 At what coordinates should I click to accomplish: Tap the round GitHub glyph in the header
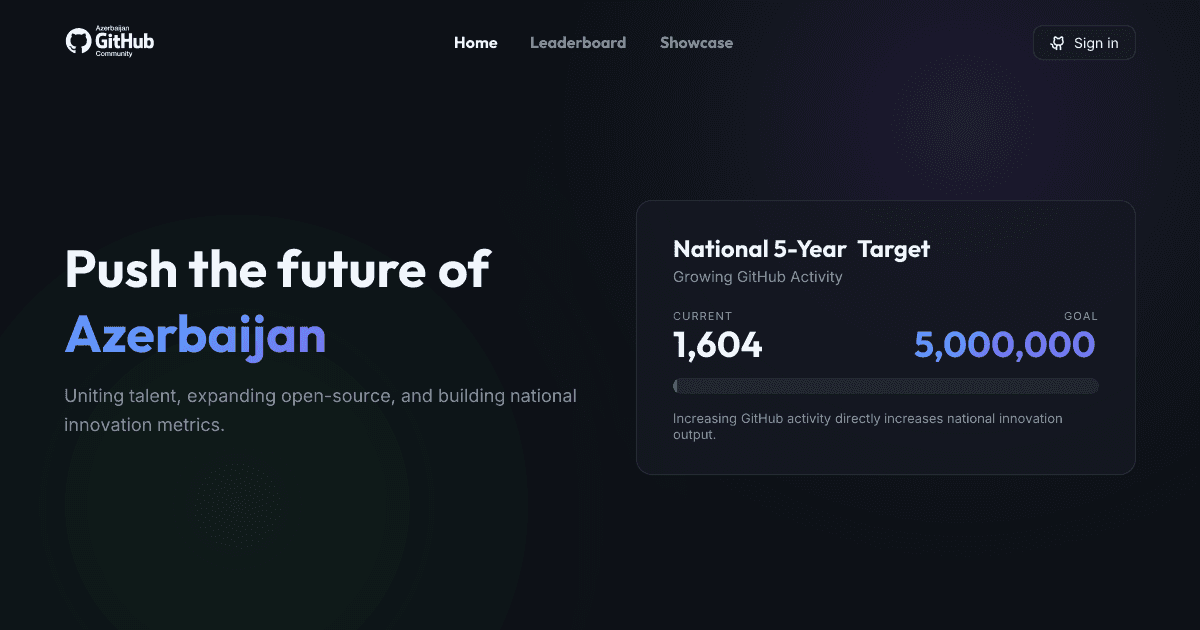pos(78,40)
